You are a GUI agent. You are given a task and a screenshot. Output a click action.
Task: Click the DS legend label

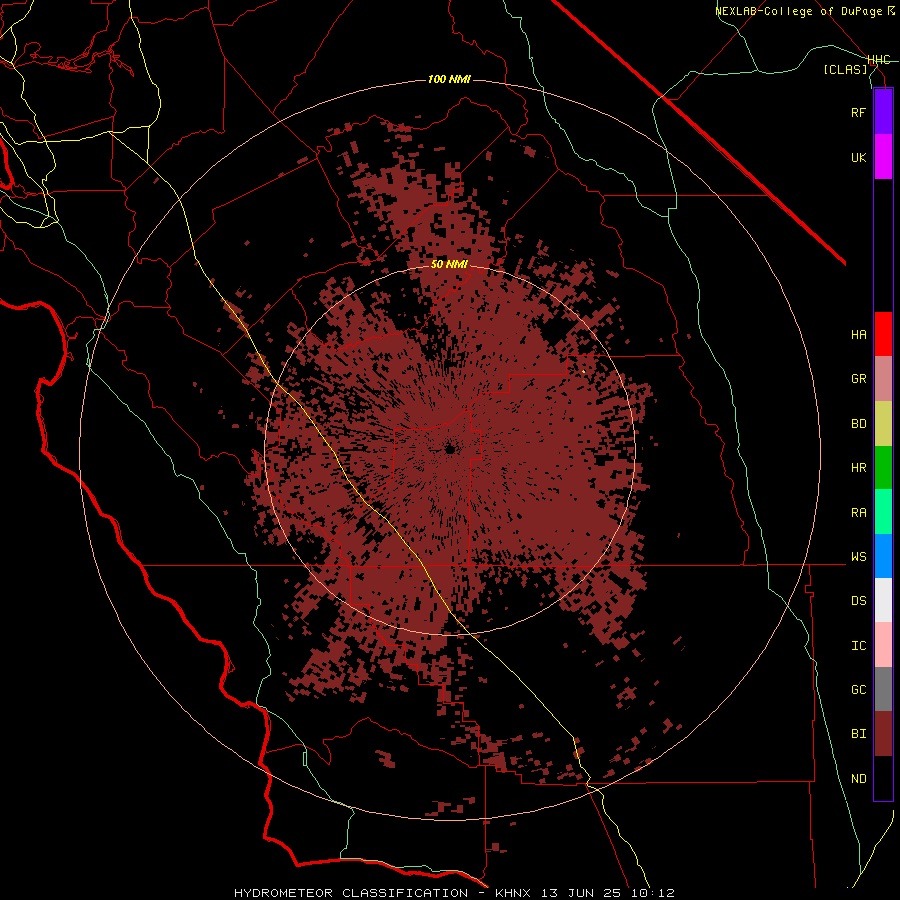[x=859, y=601]
